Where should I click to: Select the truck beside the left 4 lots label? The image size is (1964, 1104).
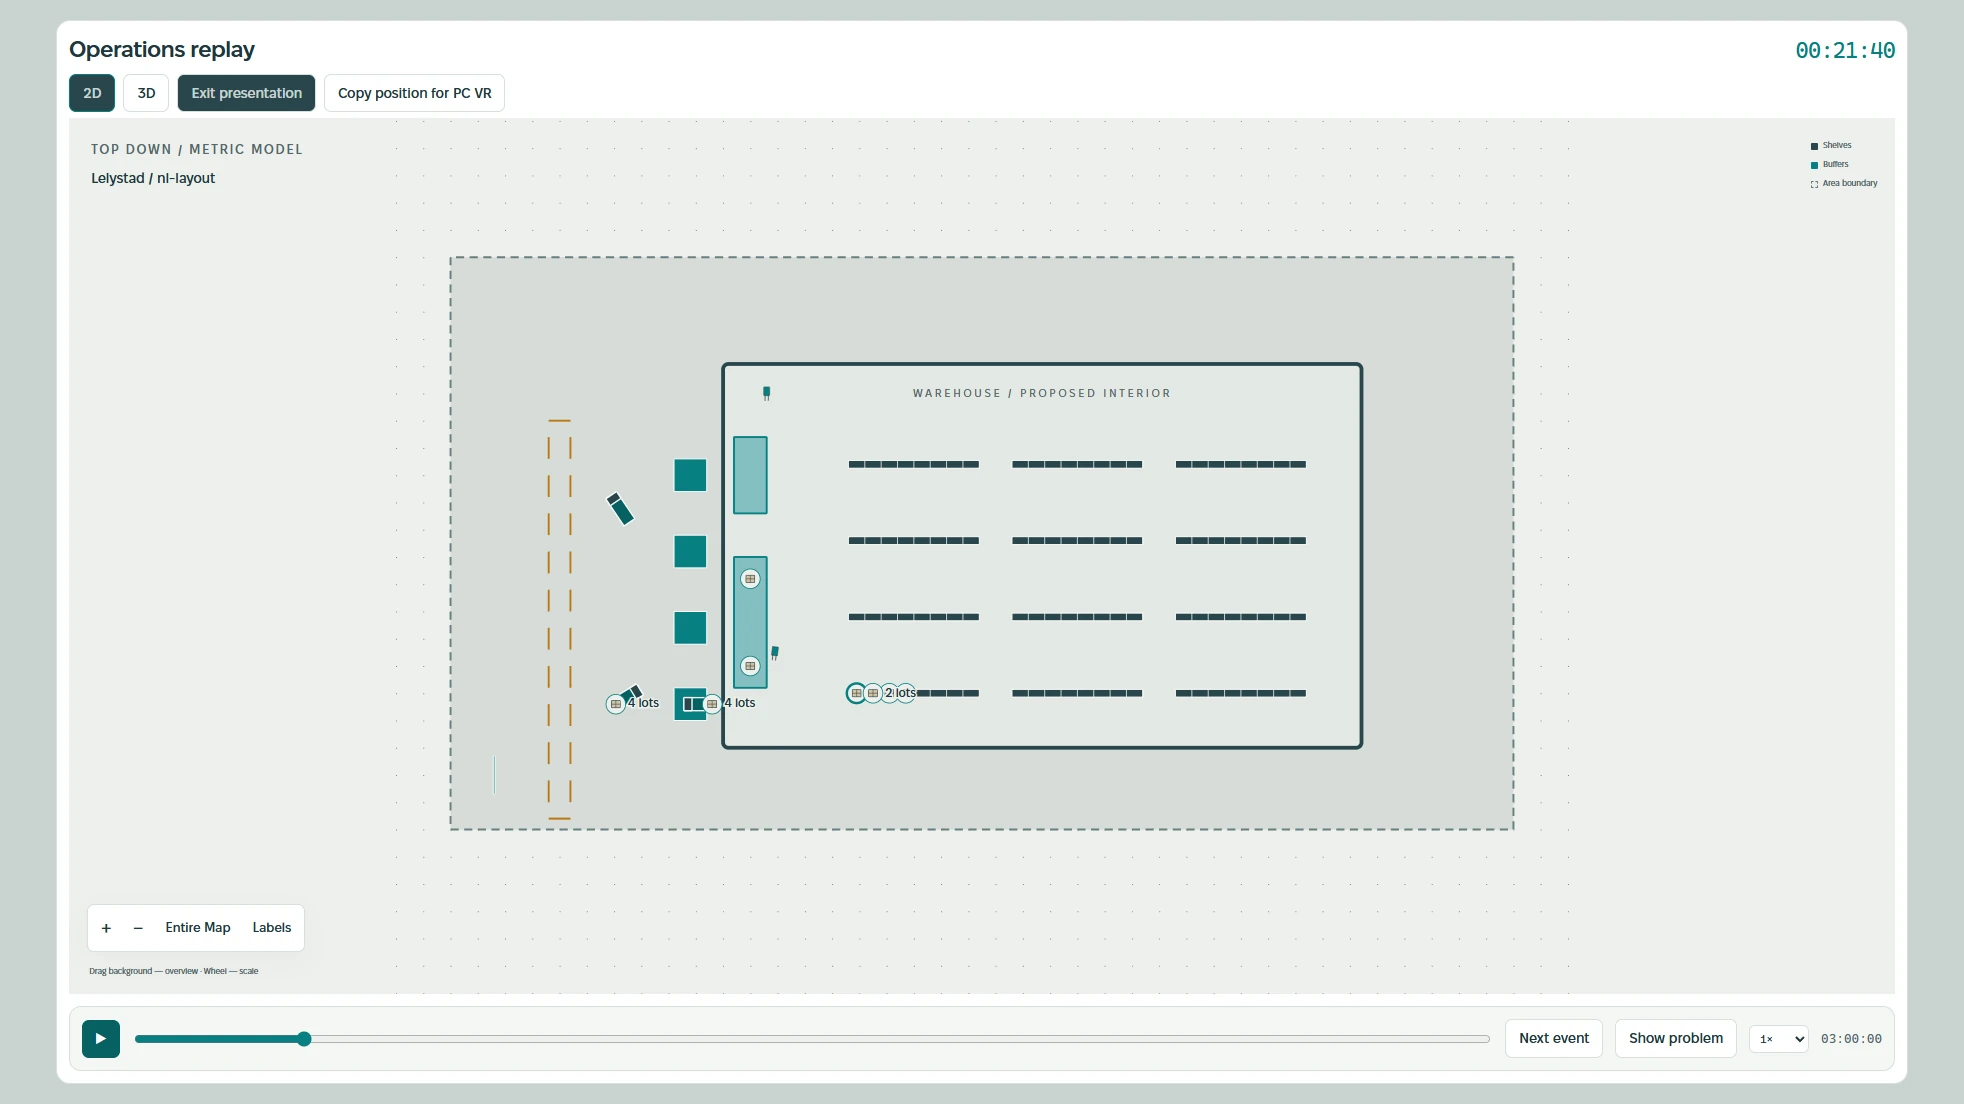coord(632,692)
